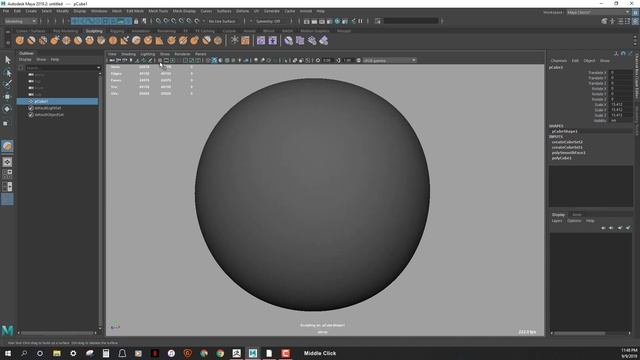Activate the Select tool arrow in the Tool Box
The width and height of the screenshot is (640, 360).
[7, 60]
